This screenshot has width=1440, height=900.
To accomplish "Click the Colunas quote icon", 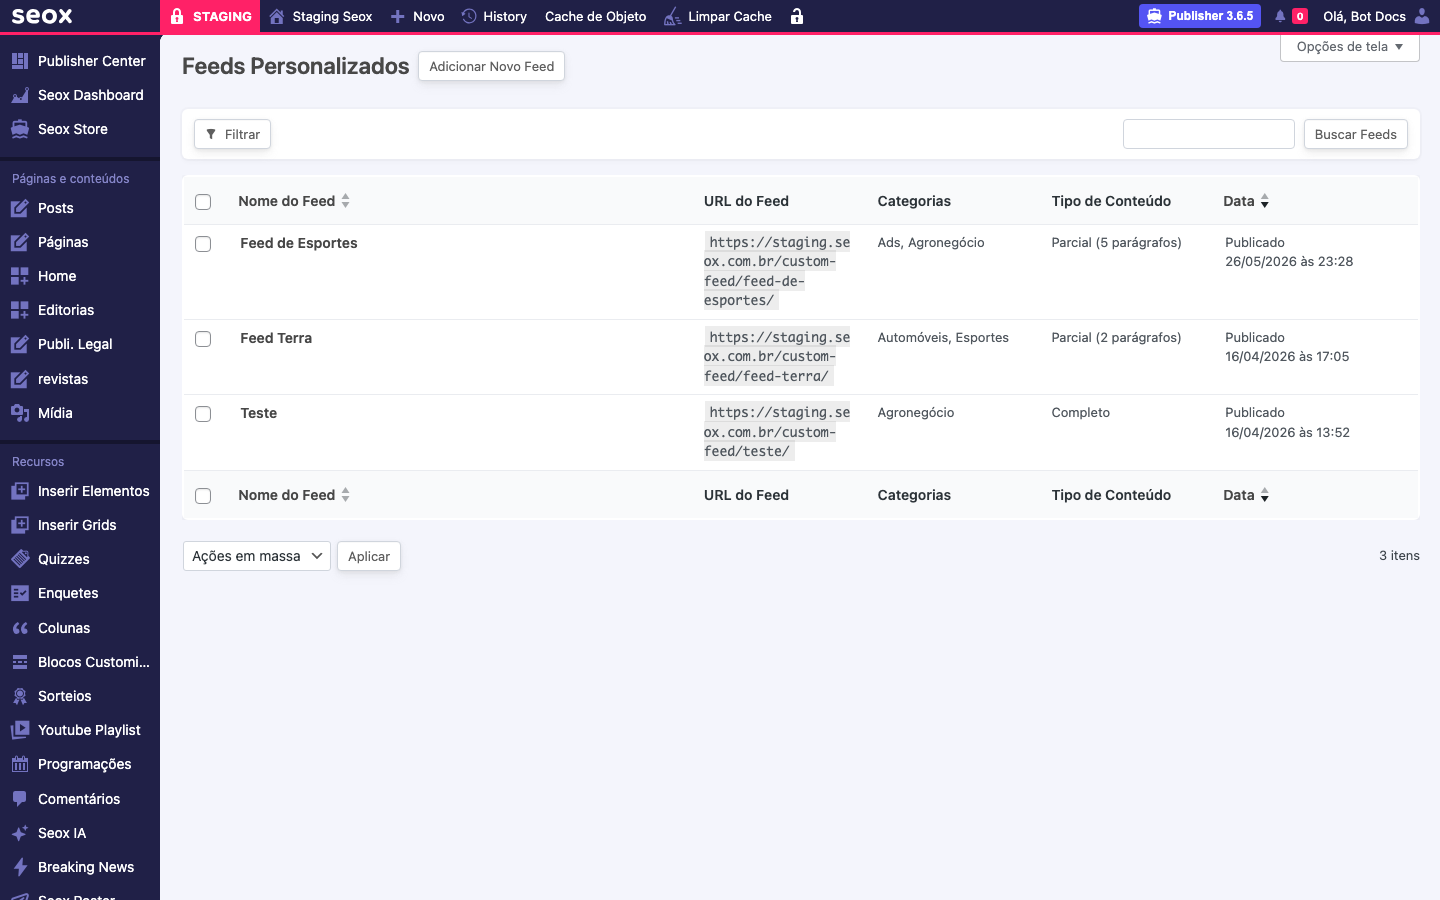I will point(20,628).
